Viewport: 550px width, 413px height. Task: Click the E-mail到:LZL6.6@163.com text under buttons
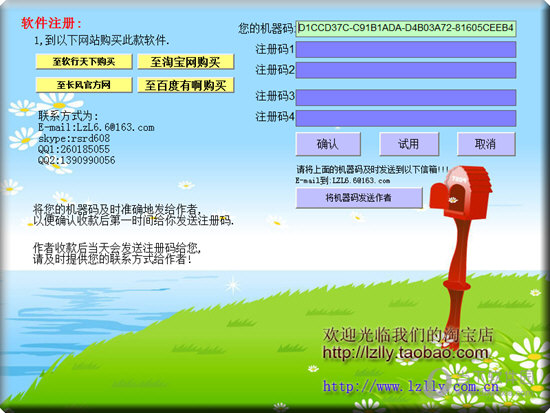point(343,181)
